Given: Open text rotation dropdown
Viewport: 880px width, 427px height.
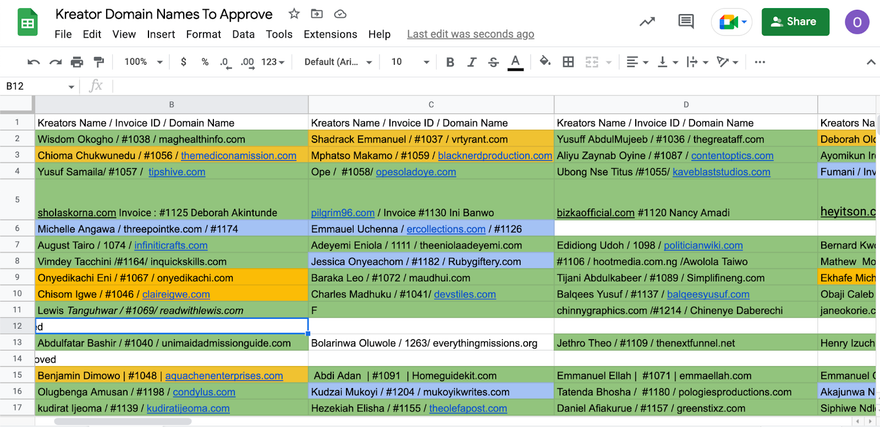Looking at the screenshot, I should click(728, 62).
